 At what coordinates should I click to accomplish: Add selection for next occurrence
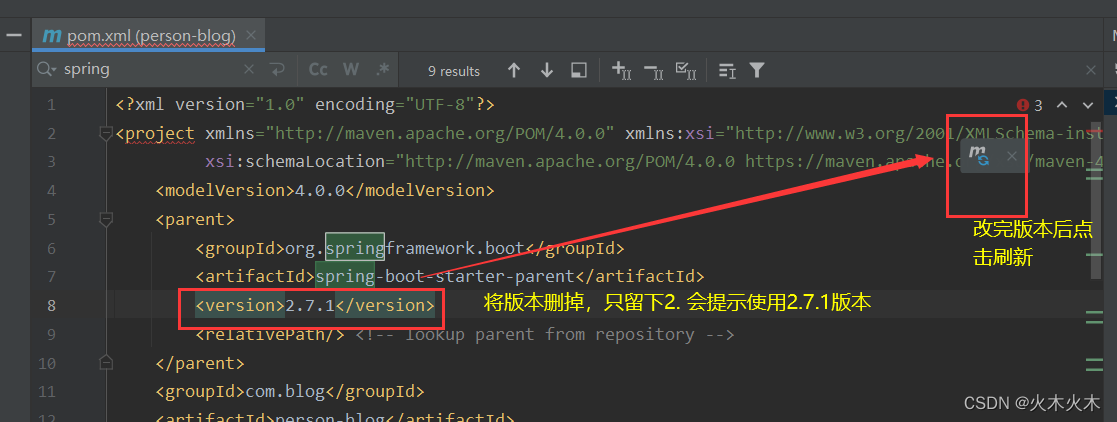point(622,70)
